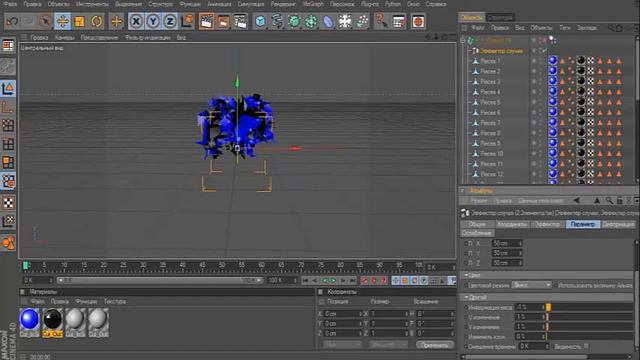640x360 pixels.
Task: Activate the Scale tool
Action: pos(80,21)
